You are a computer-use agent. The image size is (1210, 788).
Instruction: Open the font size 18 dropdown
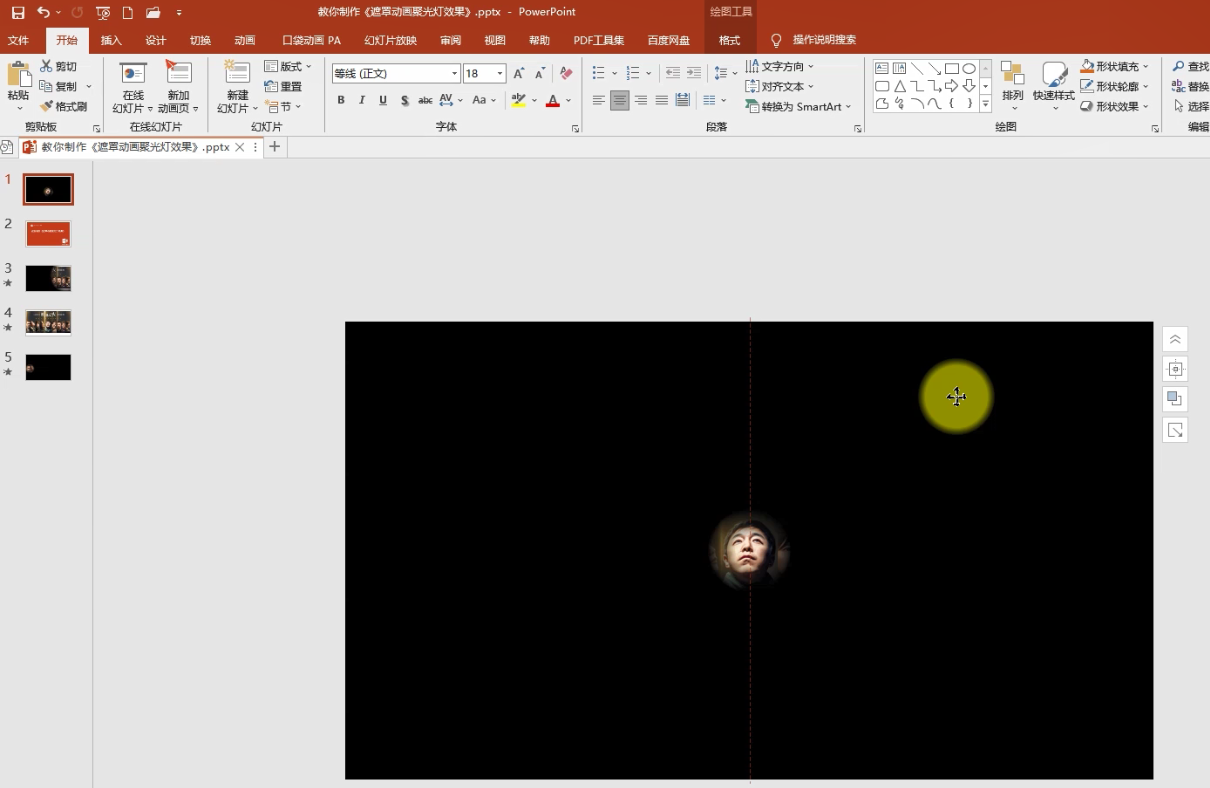point(500,73)
